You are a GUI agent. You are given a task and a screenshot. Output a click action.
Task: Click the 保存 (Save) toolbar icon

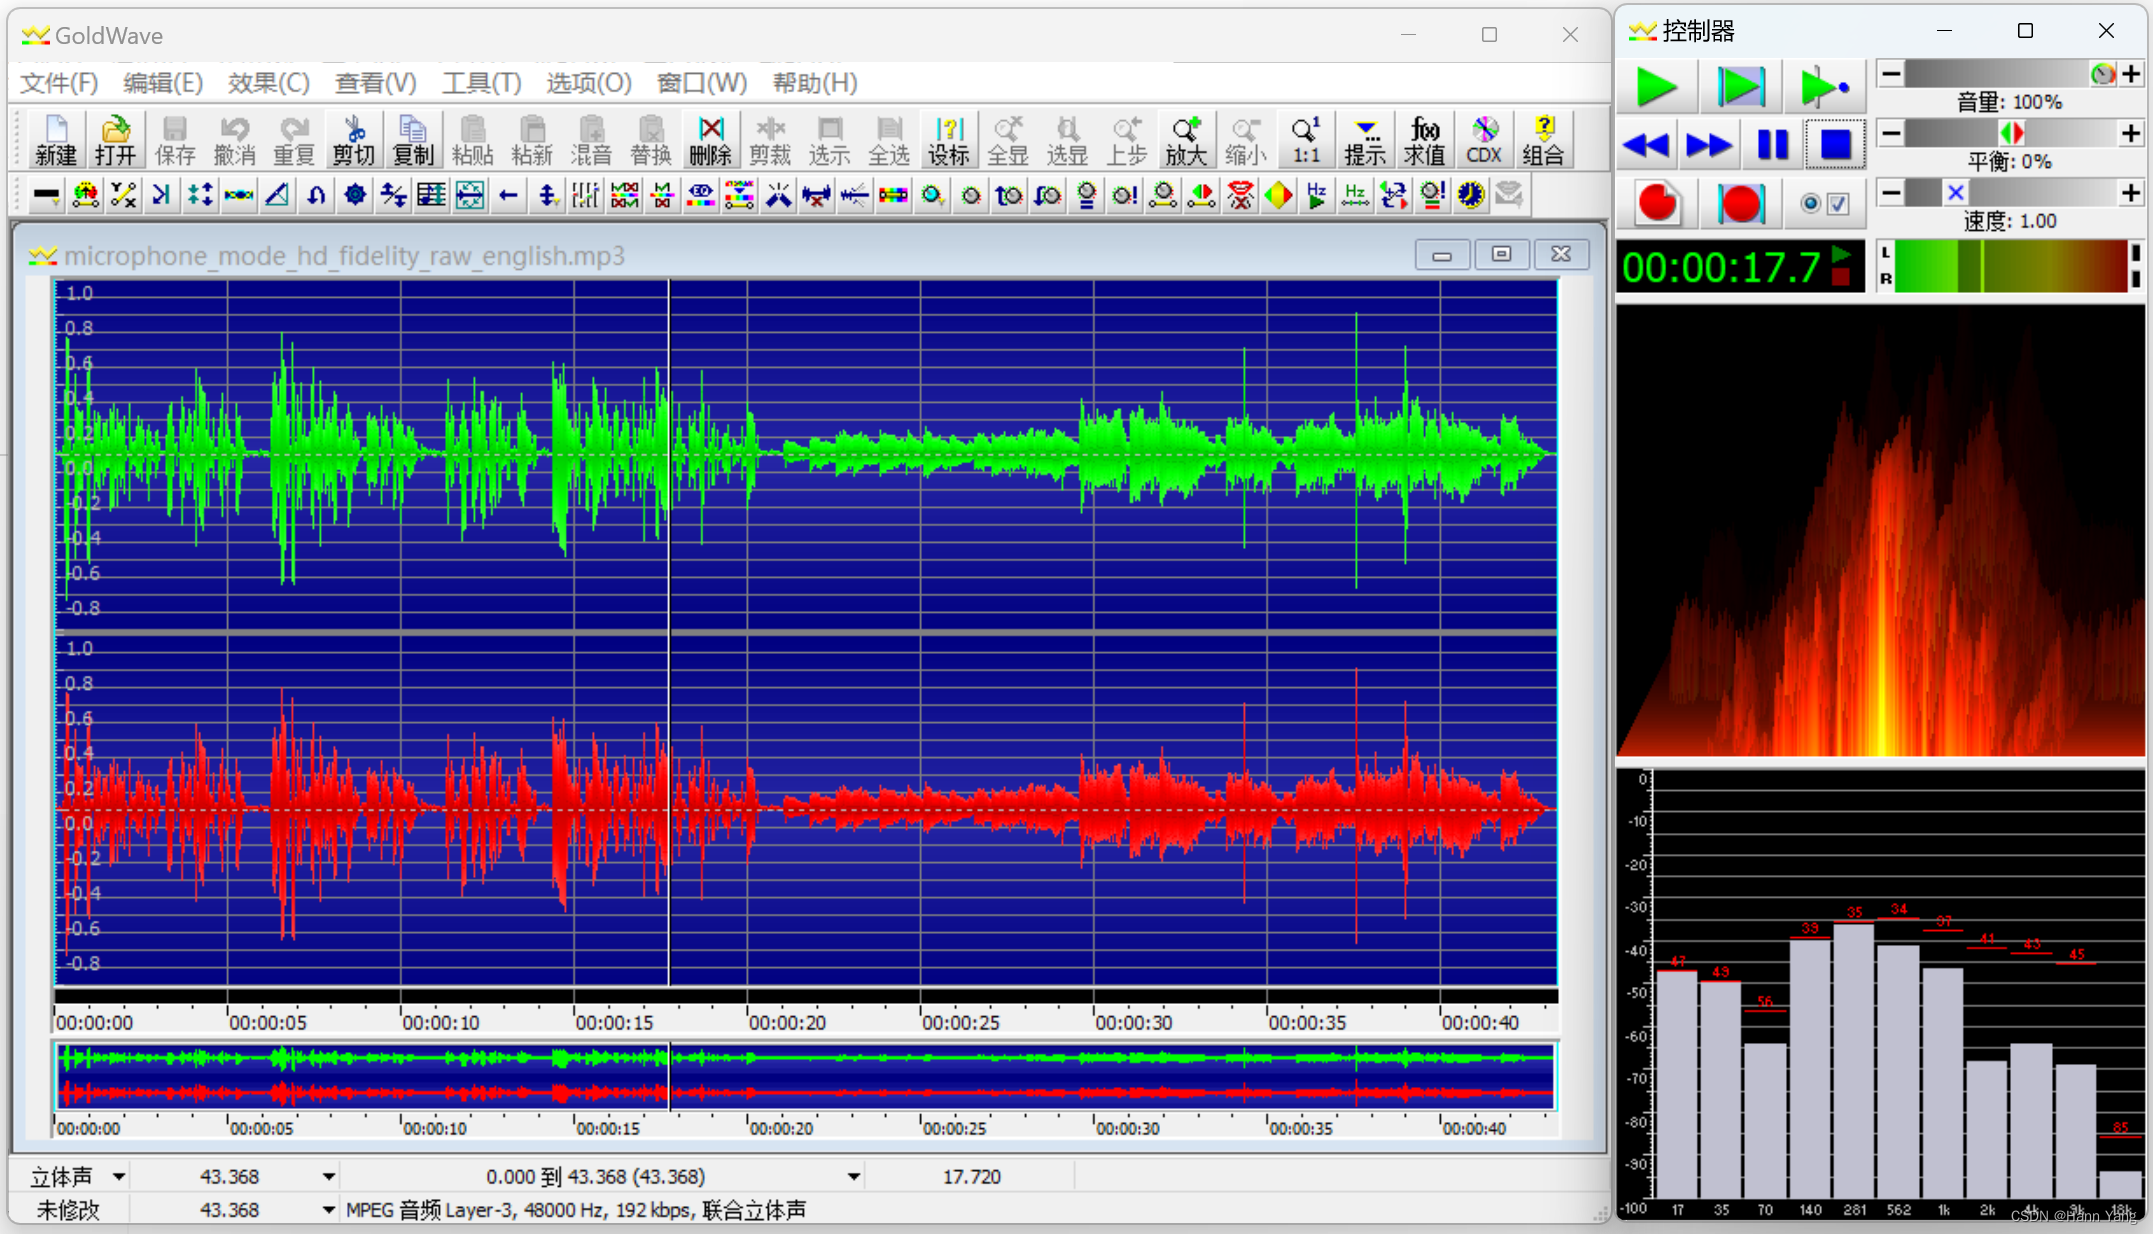click(175, 140)
